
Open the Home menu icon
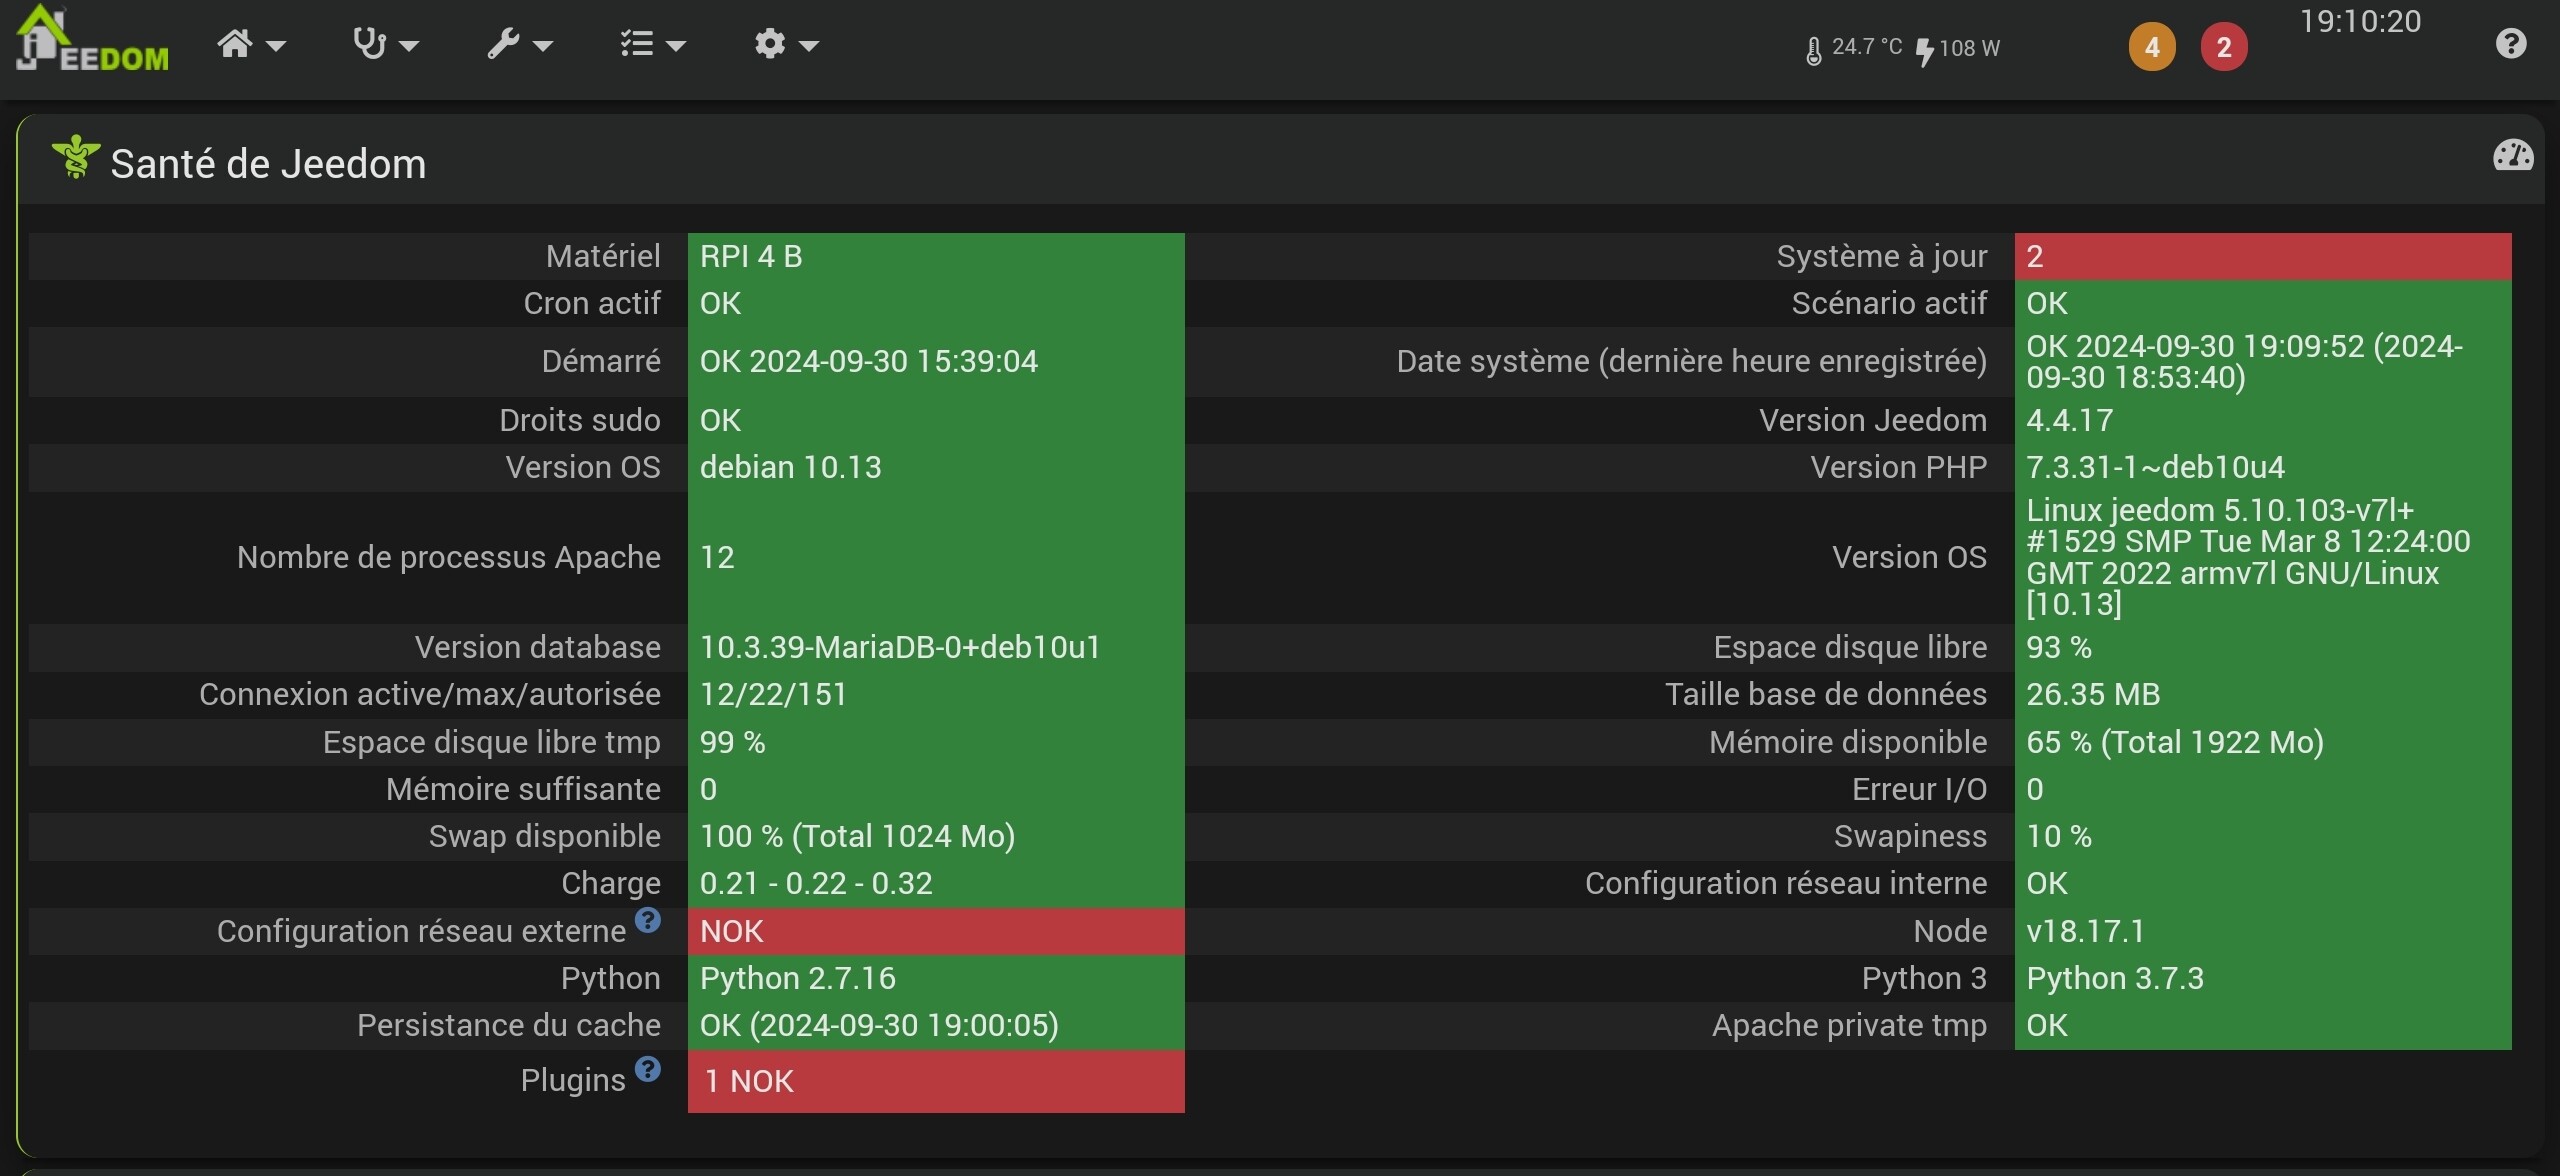(236, 44)
